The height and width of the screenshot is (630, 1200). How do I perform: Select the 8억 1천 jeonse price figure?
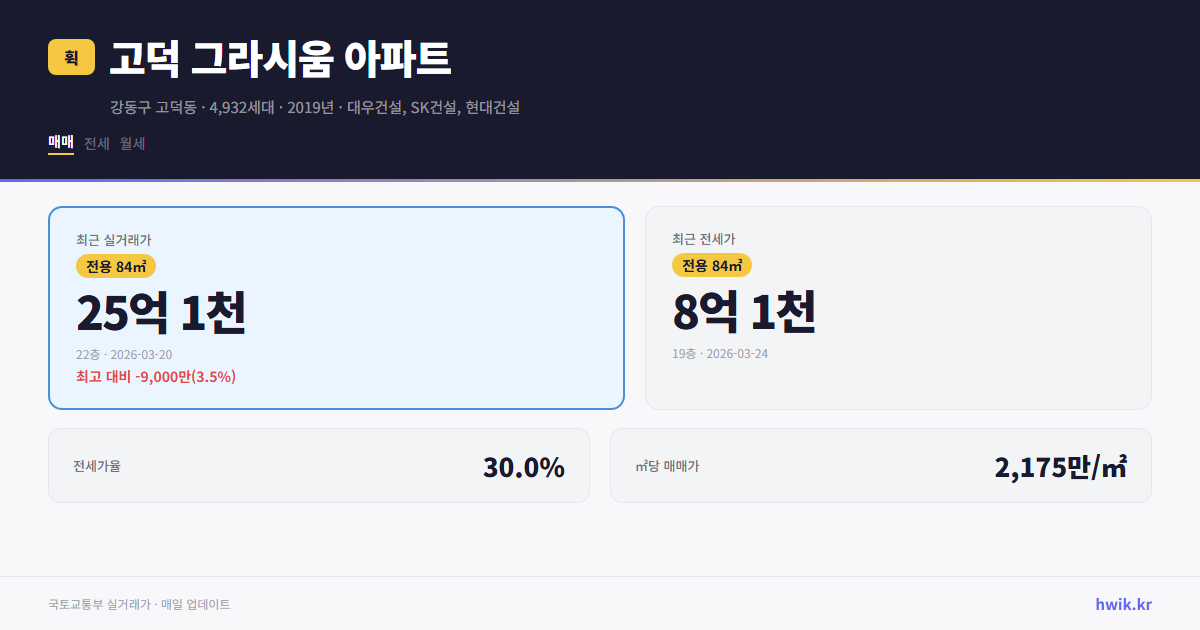tap(745, 313)
